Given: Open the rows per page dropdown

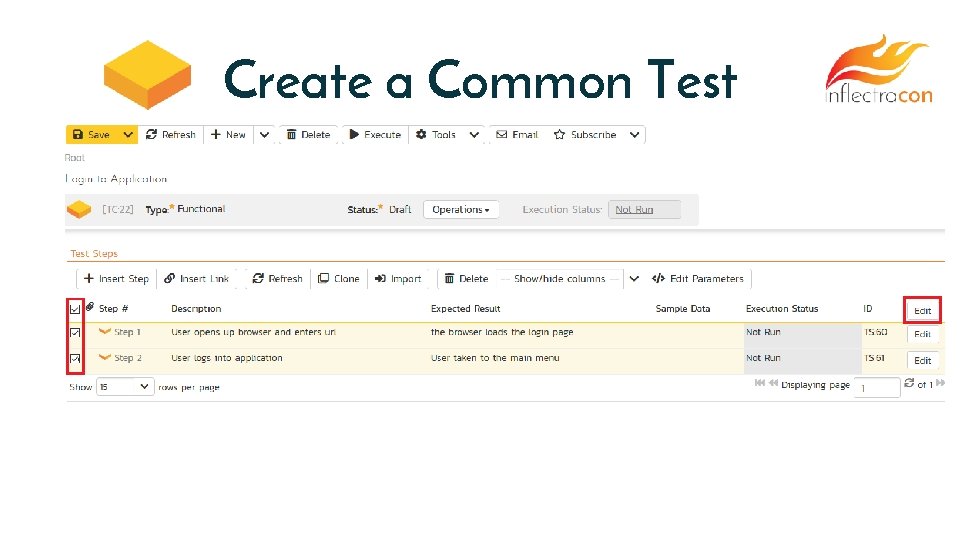Looking at the screenshot, I should coord(125,386).
